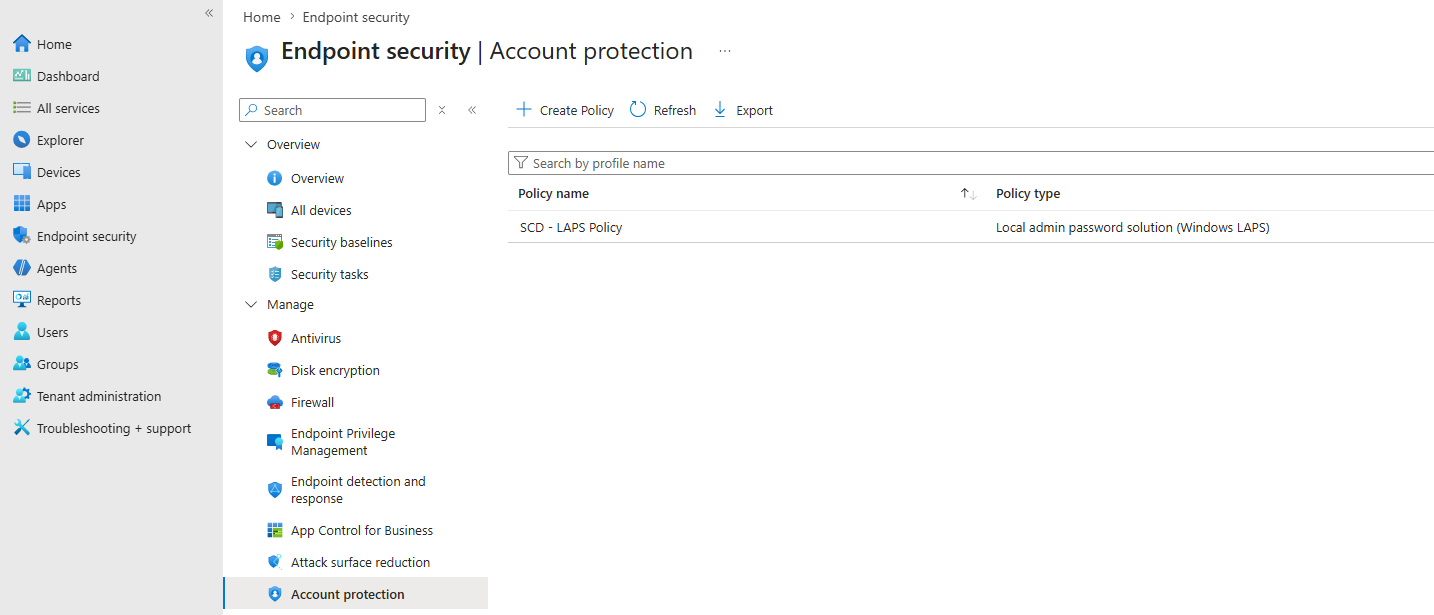1434x615 pixels.
Task: Click the large shield icon beside page title
Action: point(257,58)
